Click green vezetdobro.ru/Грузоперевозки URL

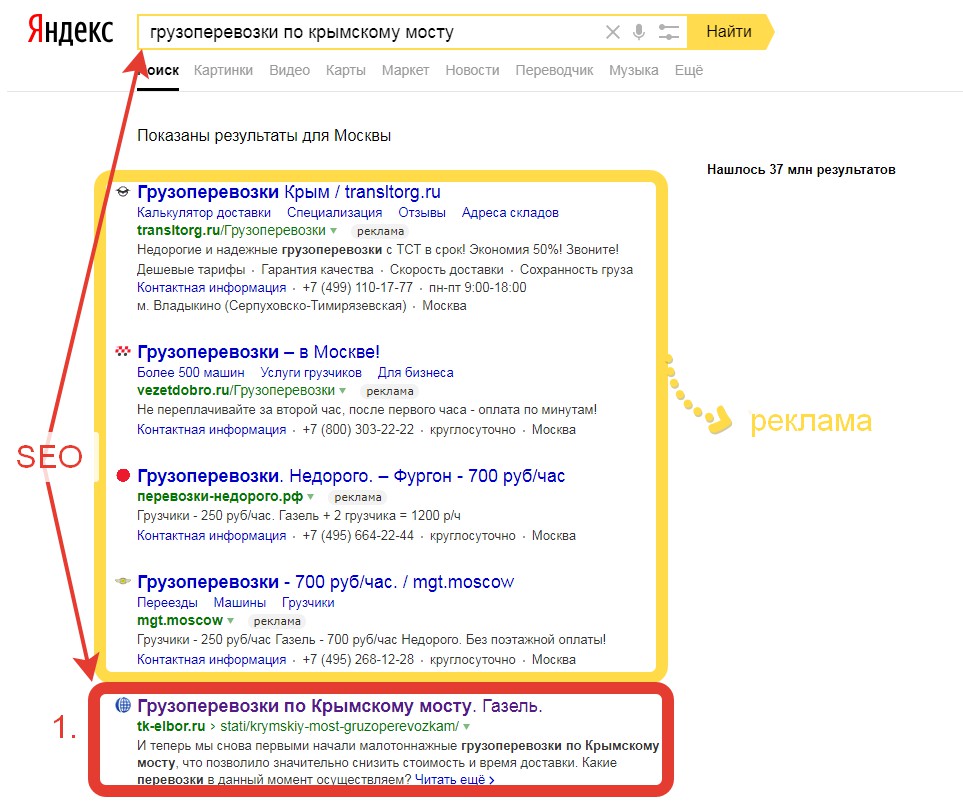coord(236,390)
